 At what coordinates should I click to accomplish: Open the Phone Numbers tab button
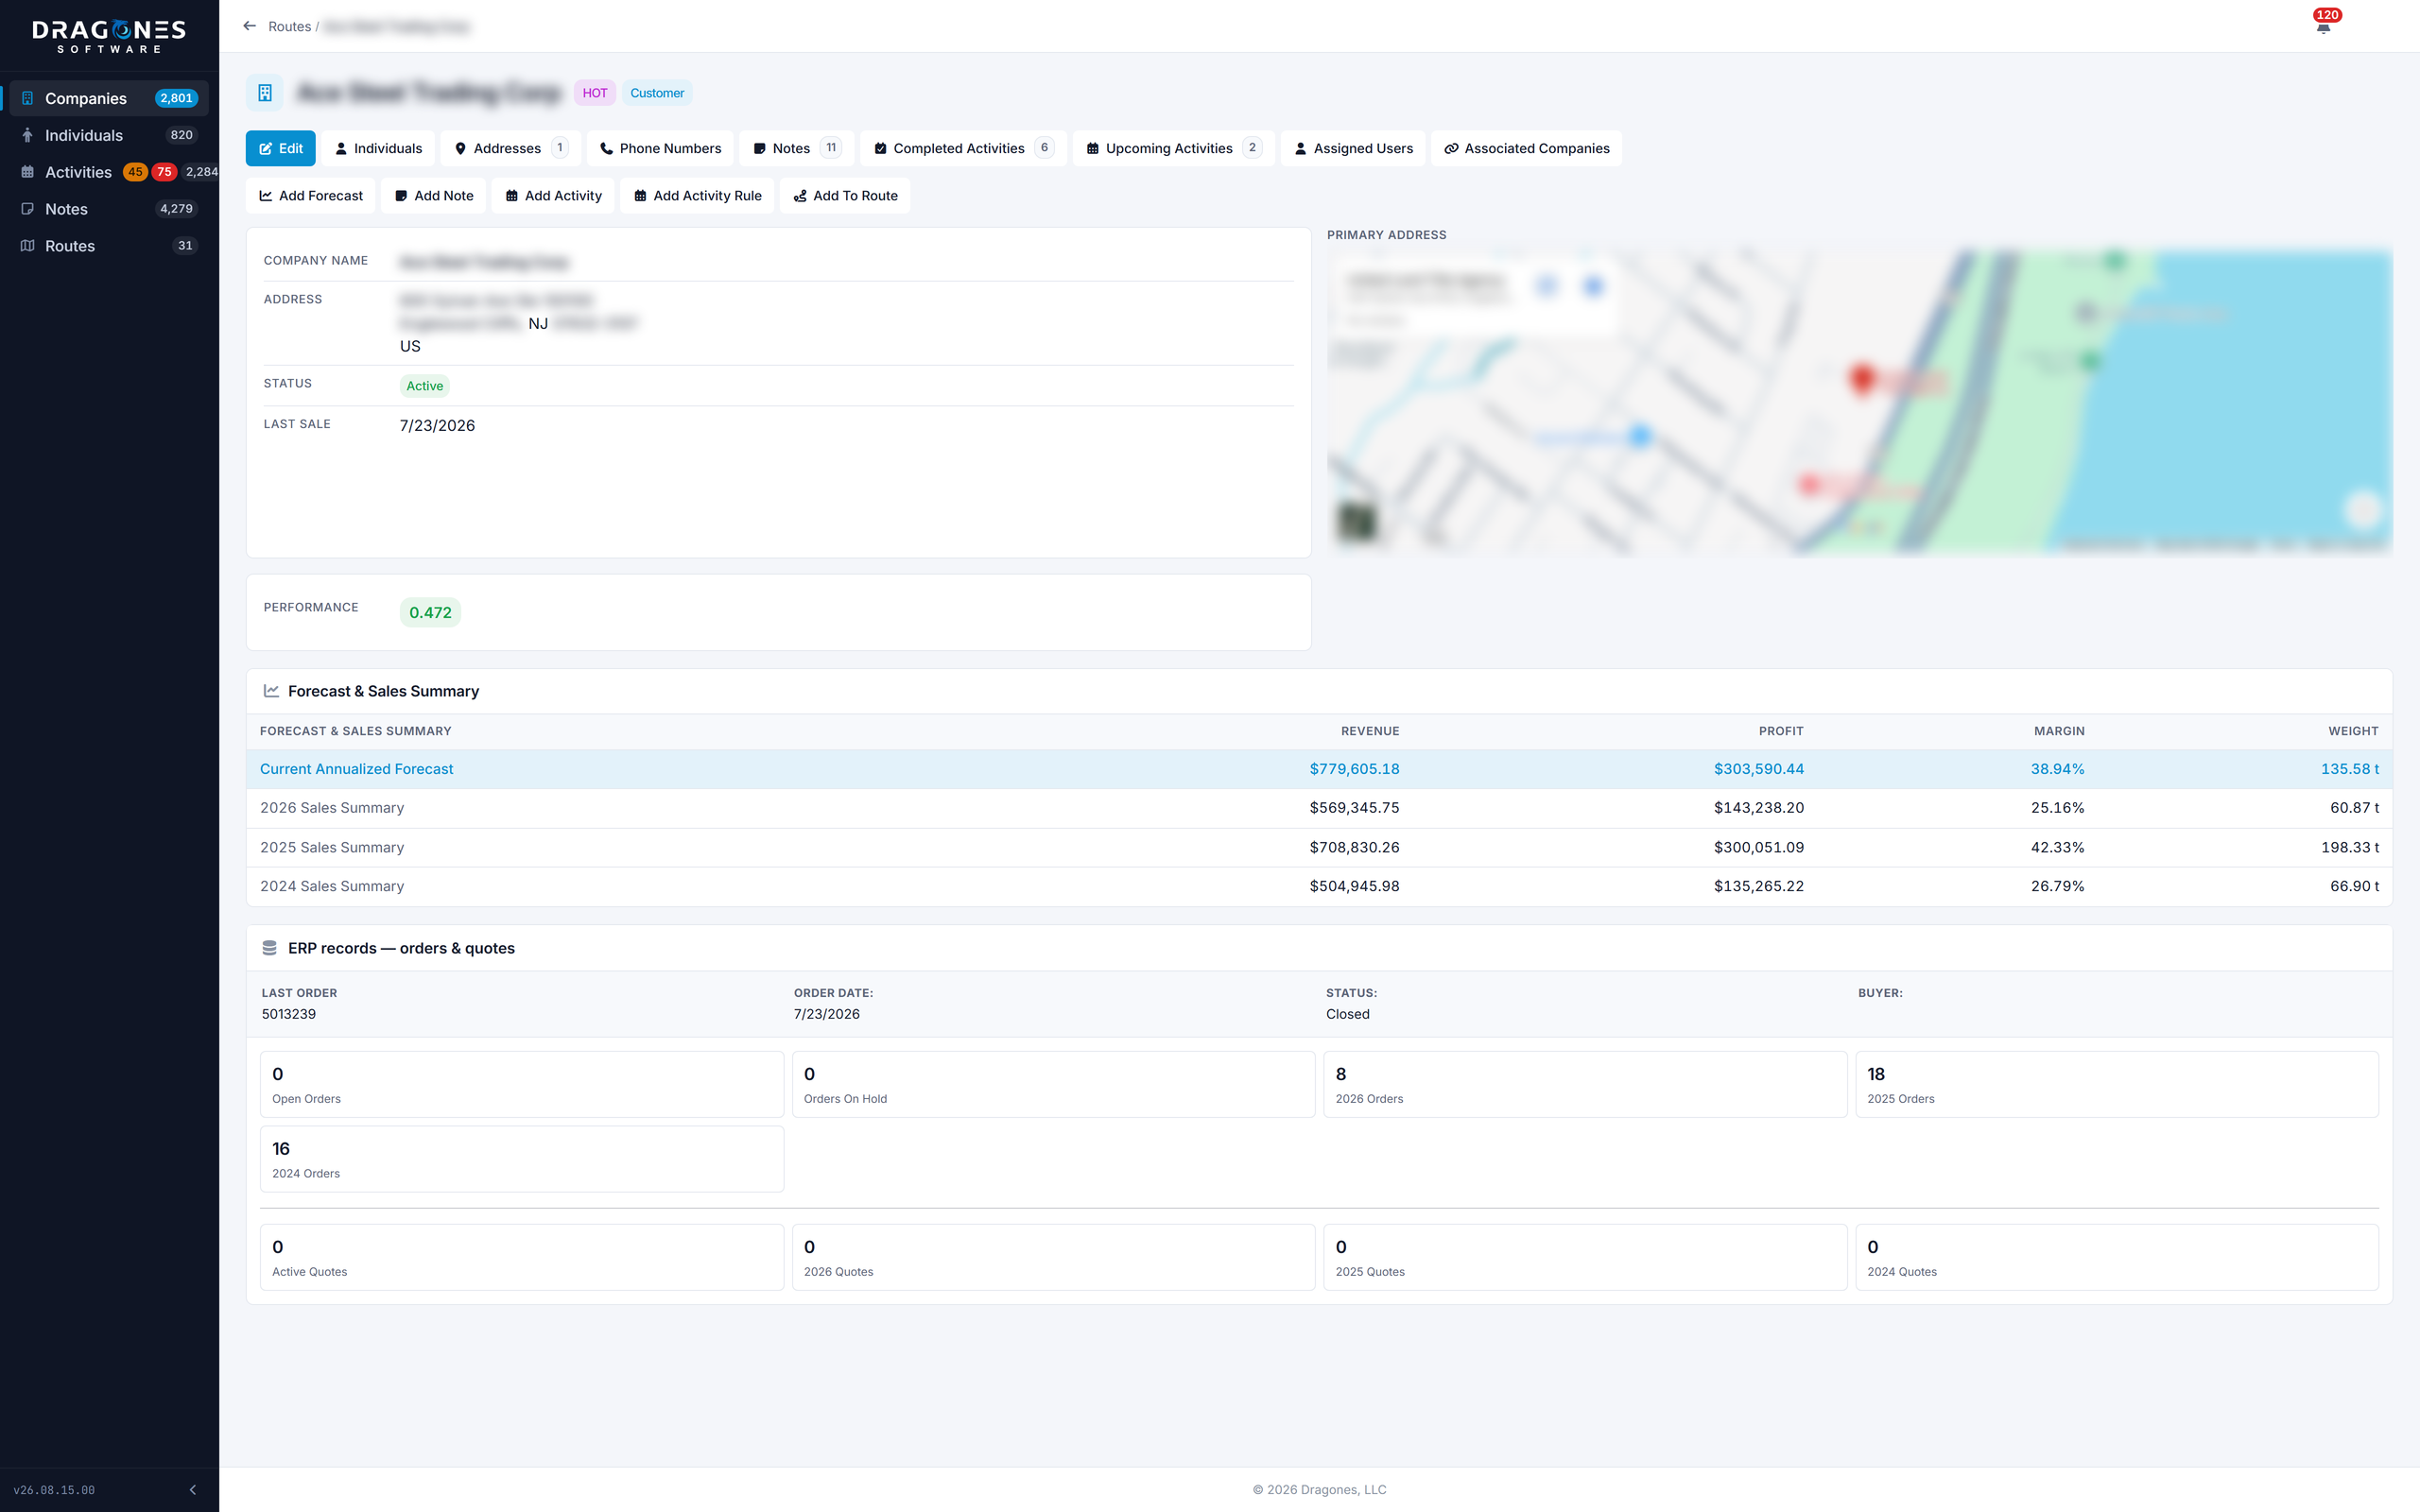[x=660, y=148]
